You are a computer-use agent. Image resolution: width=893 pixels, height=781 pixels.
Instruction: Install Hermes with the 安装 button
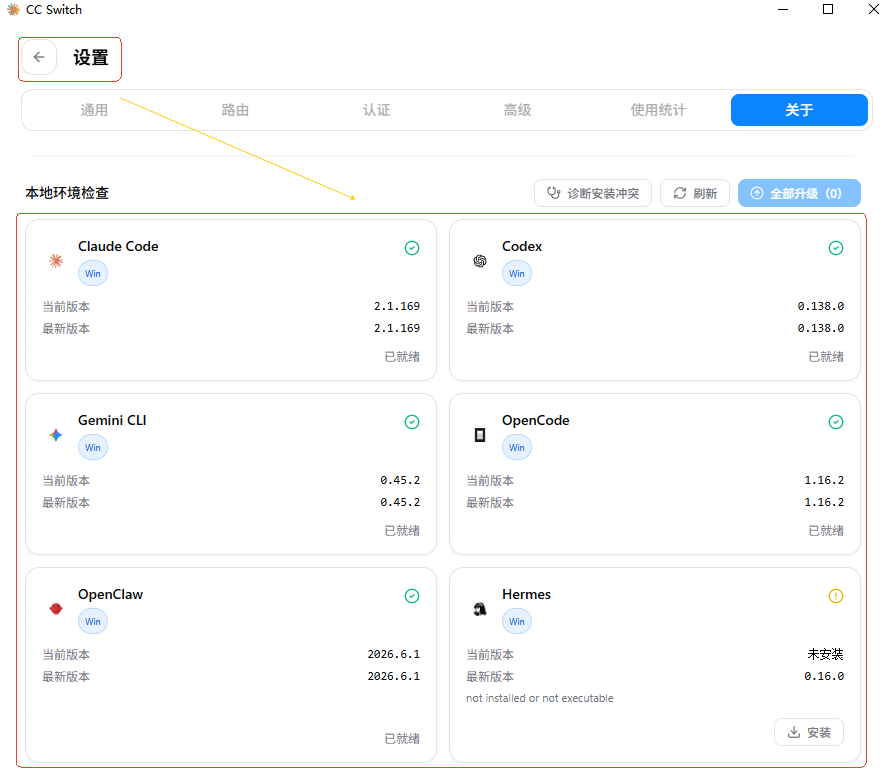click(x=809, y=732)
